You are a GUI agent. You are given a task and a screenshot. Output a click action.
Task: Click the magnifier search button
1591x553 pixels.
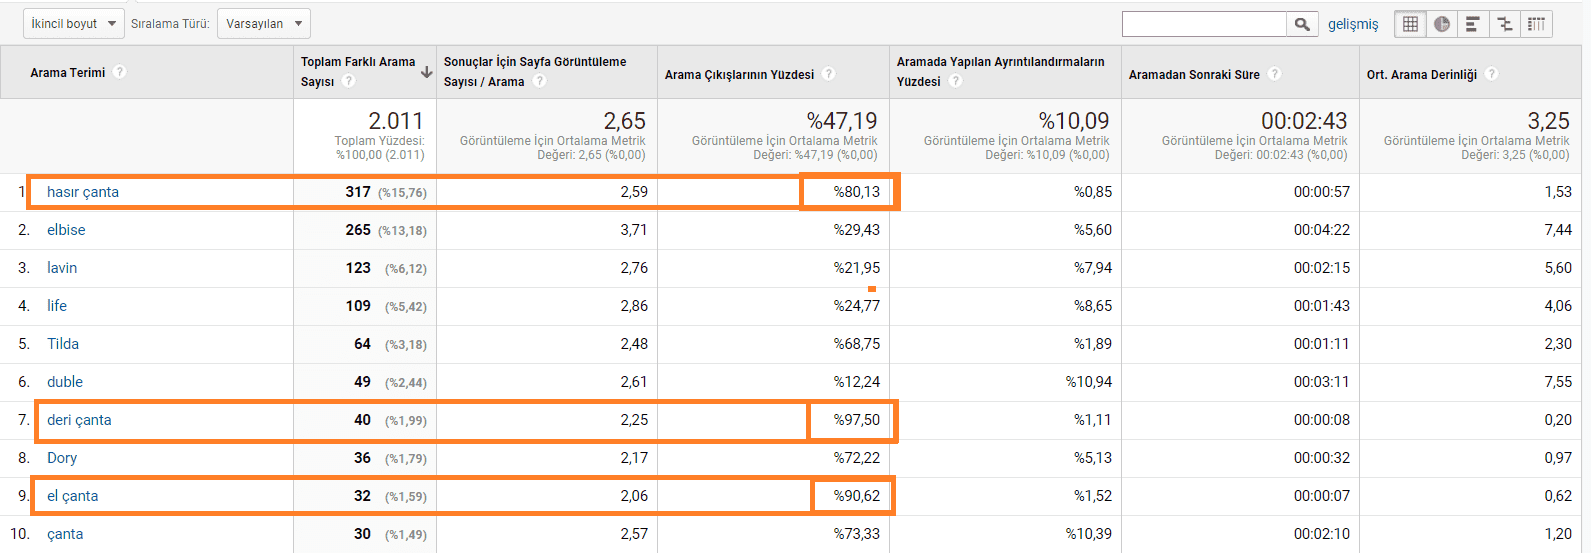[1301, 24]
